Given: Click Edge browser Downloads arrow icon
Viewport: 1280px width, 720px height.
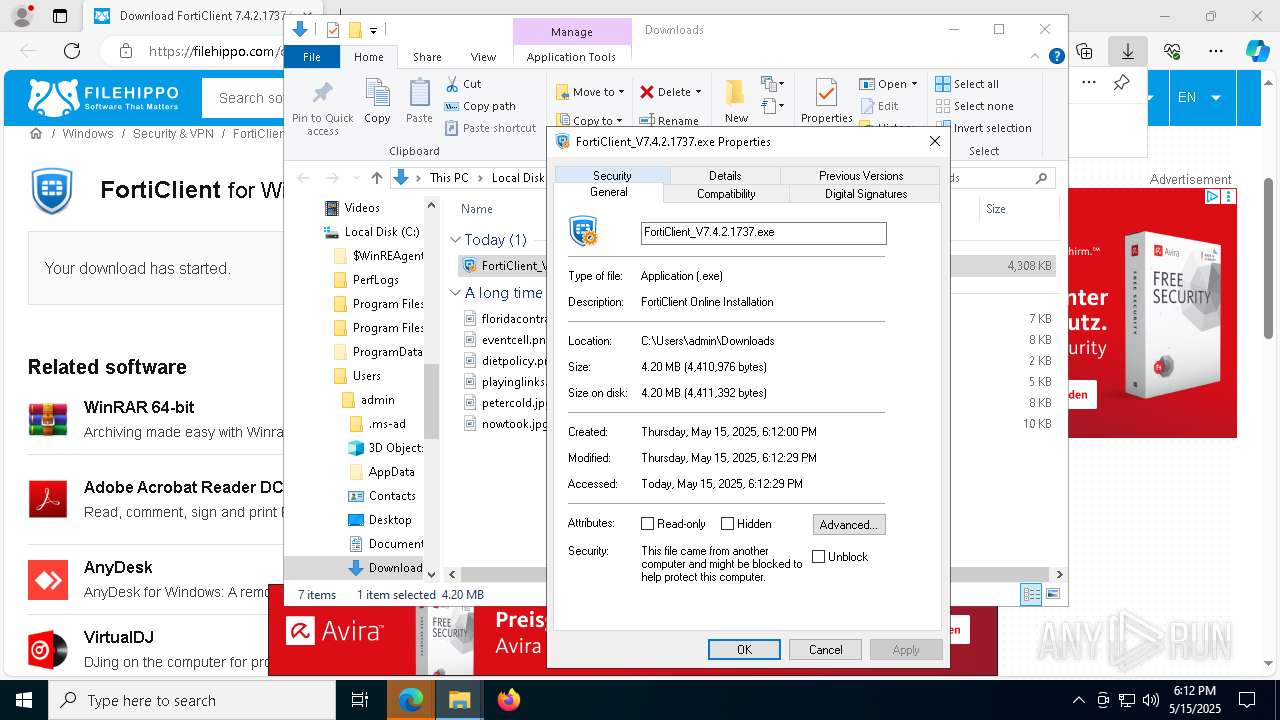Looking at the screenshot, I should click(x=1128, y=51).
